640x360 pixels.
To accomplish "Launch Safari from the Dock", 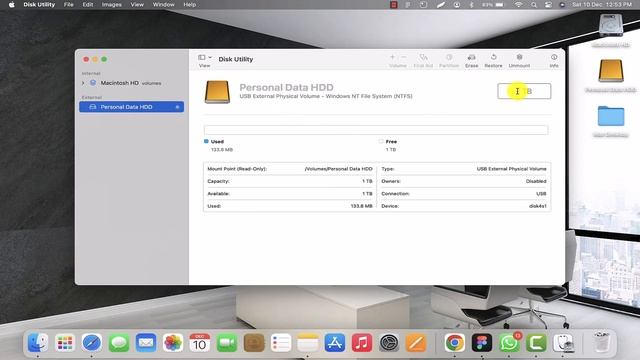I will (x=91, y=342).
